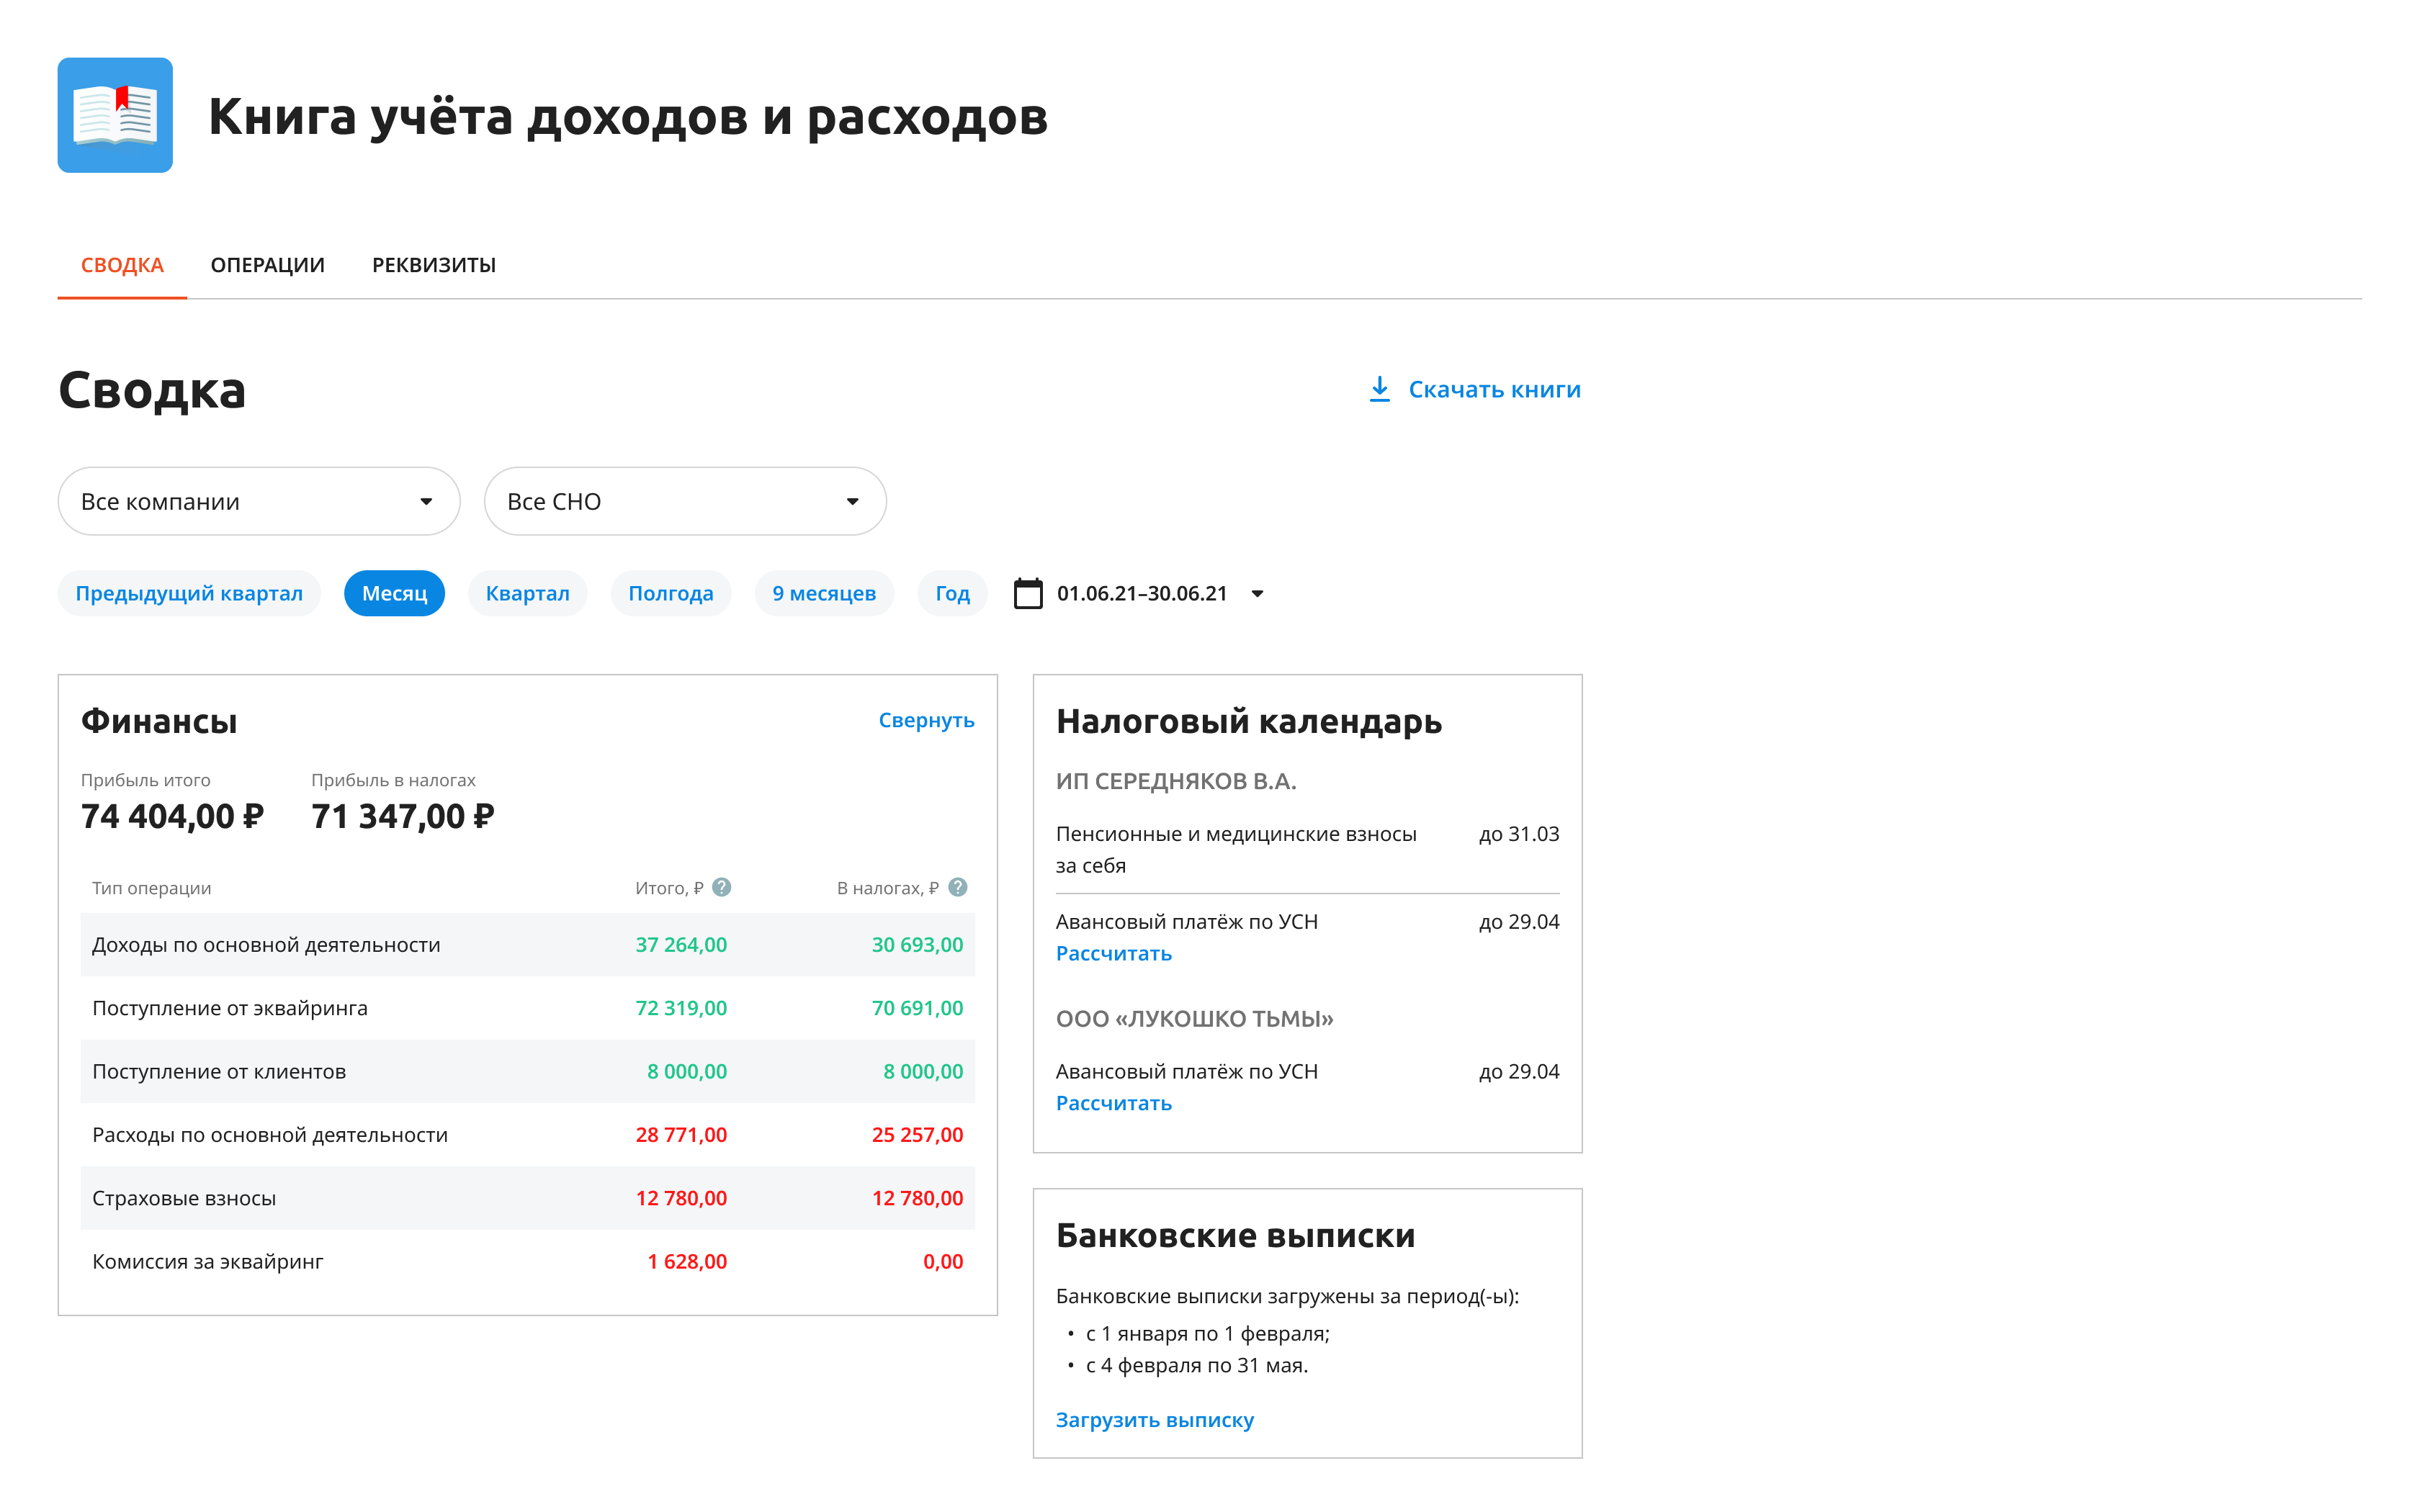Switch to the ОПЕРАЦИИ tab
The image size is (2420, 1512).
[268, 265]
